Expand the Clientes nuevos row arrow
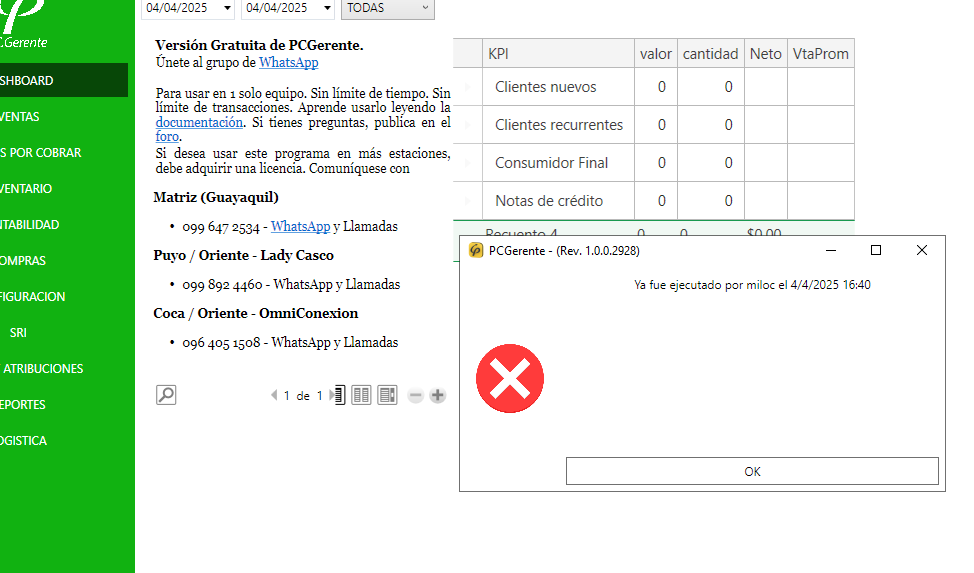The width and height of the screenshot is (974, 573). coord(468,87)
